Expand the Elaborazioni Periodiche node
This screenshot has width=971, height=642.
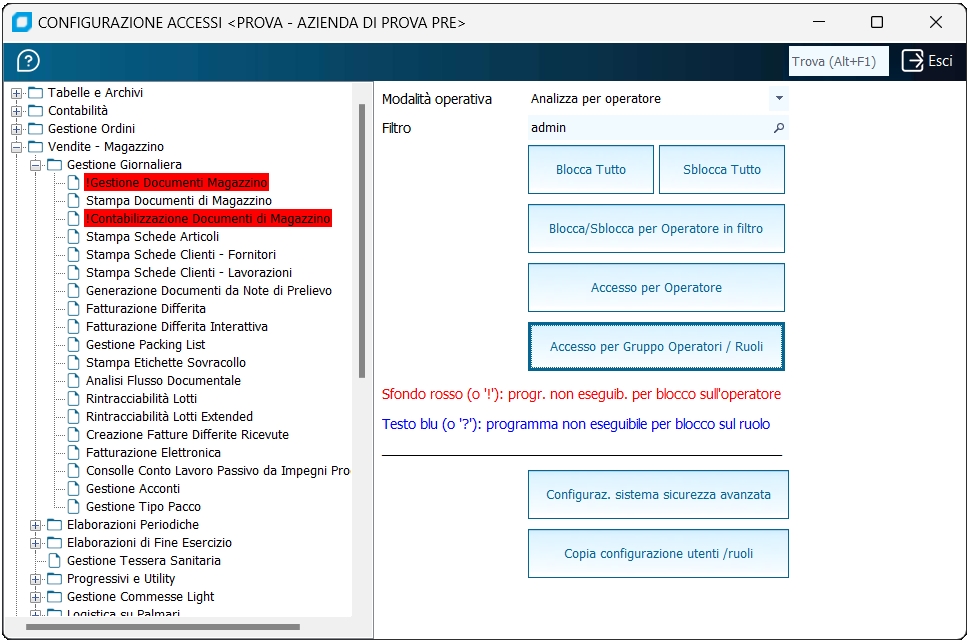coord(36,526)
